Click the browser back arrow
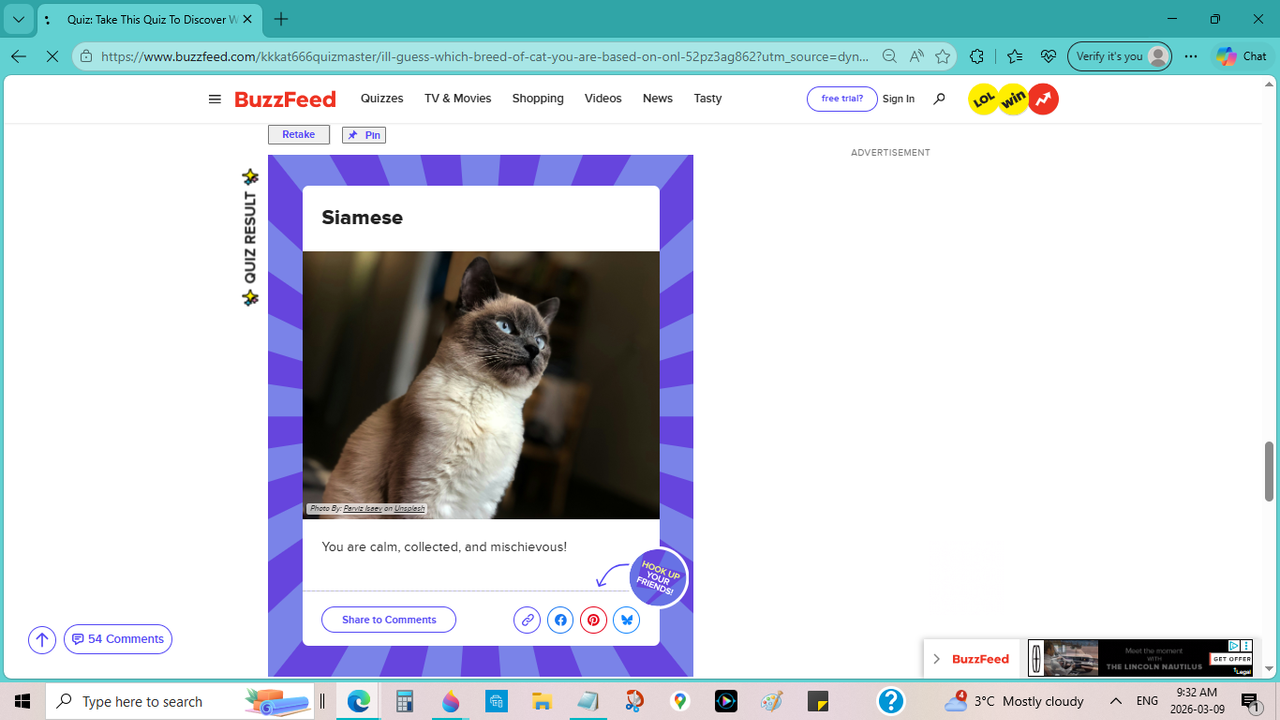This screenshot has width=1280, height=720. point(18,57)
